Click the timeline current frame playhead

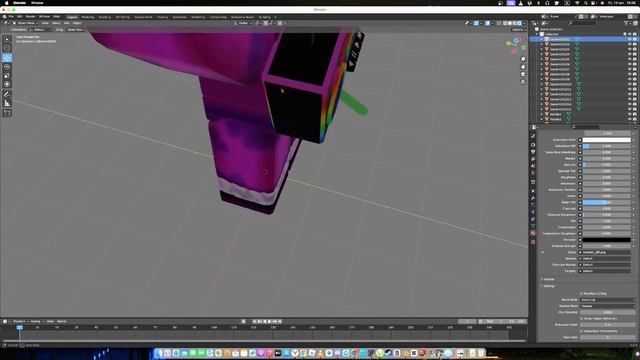tap(20, 327)
